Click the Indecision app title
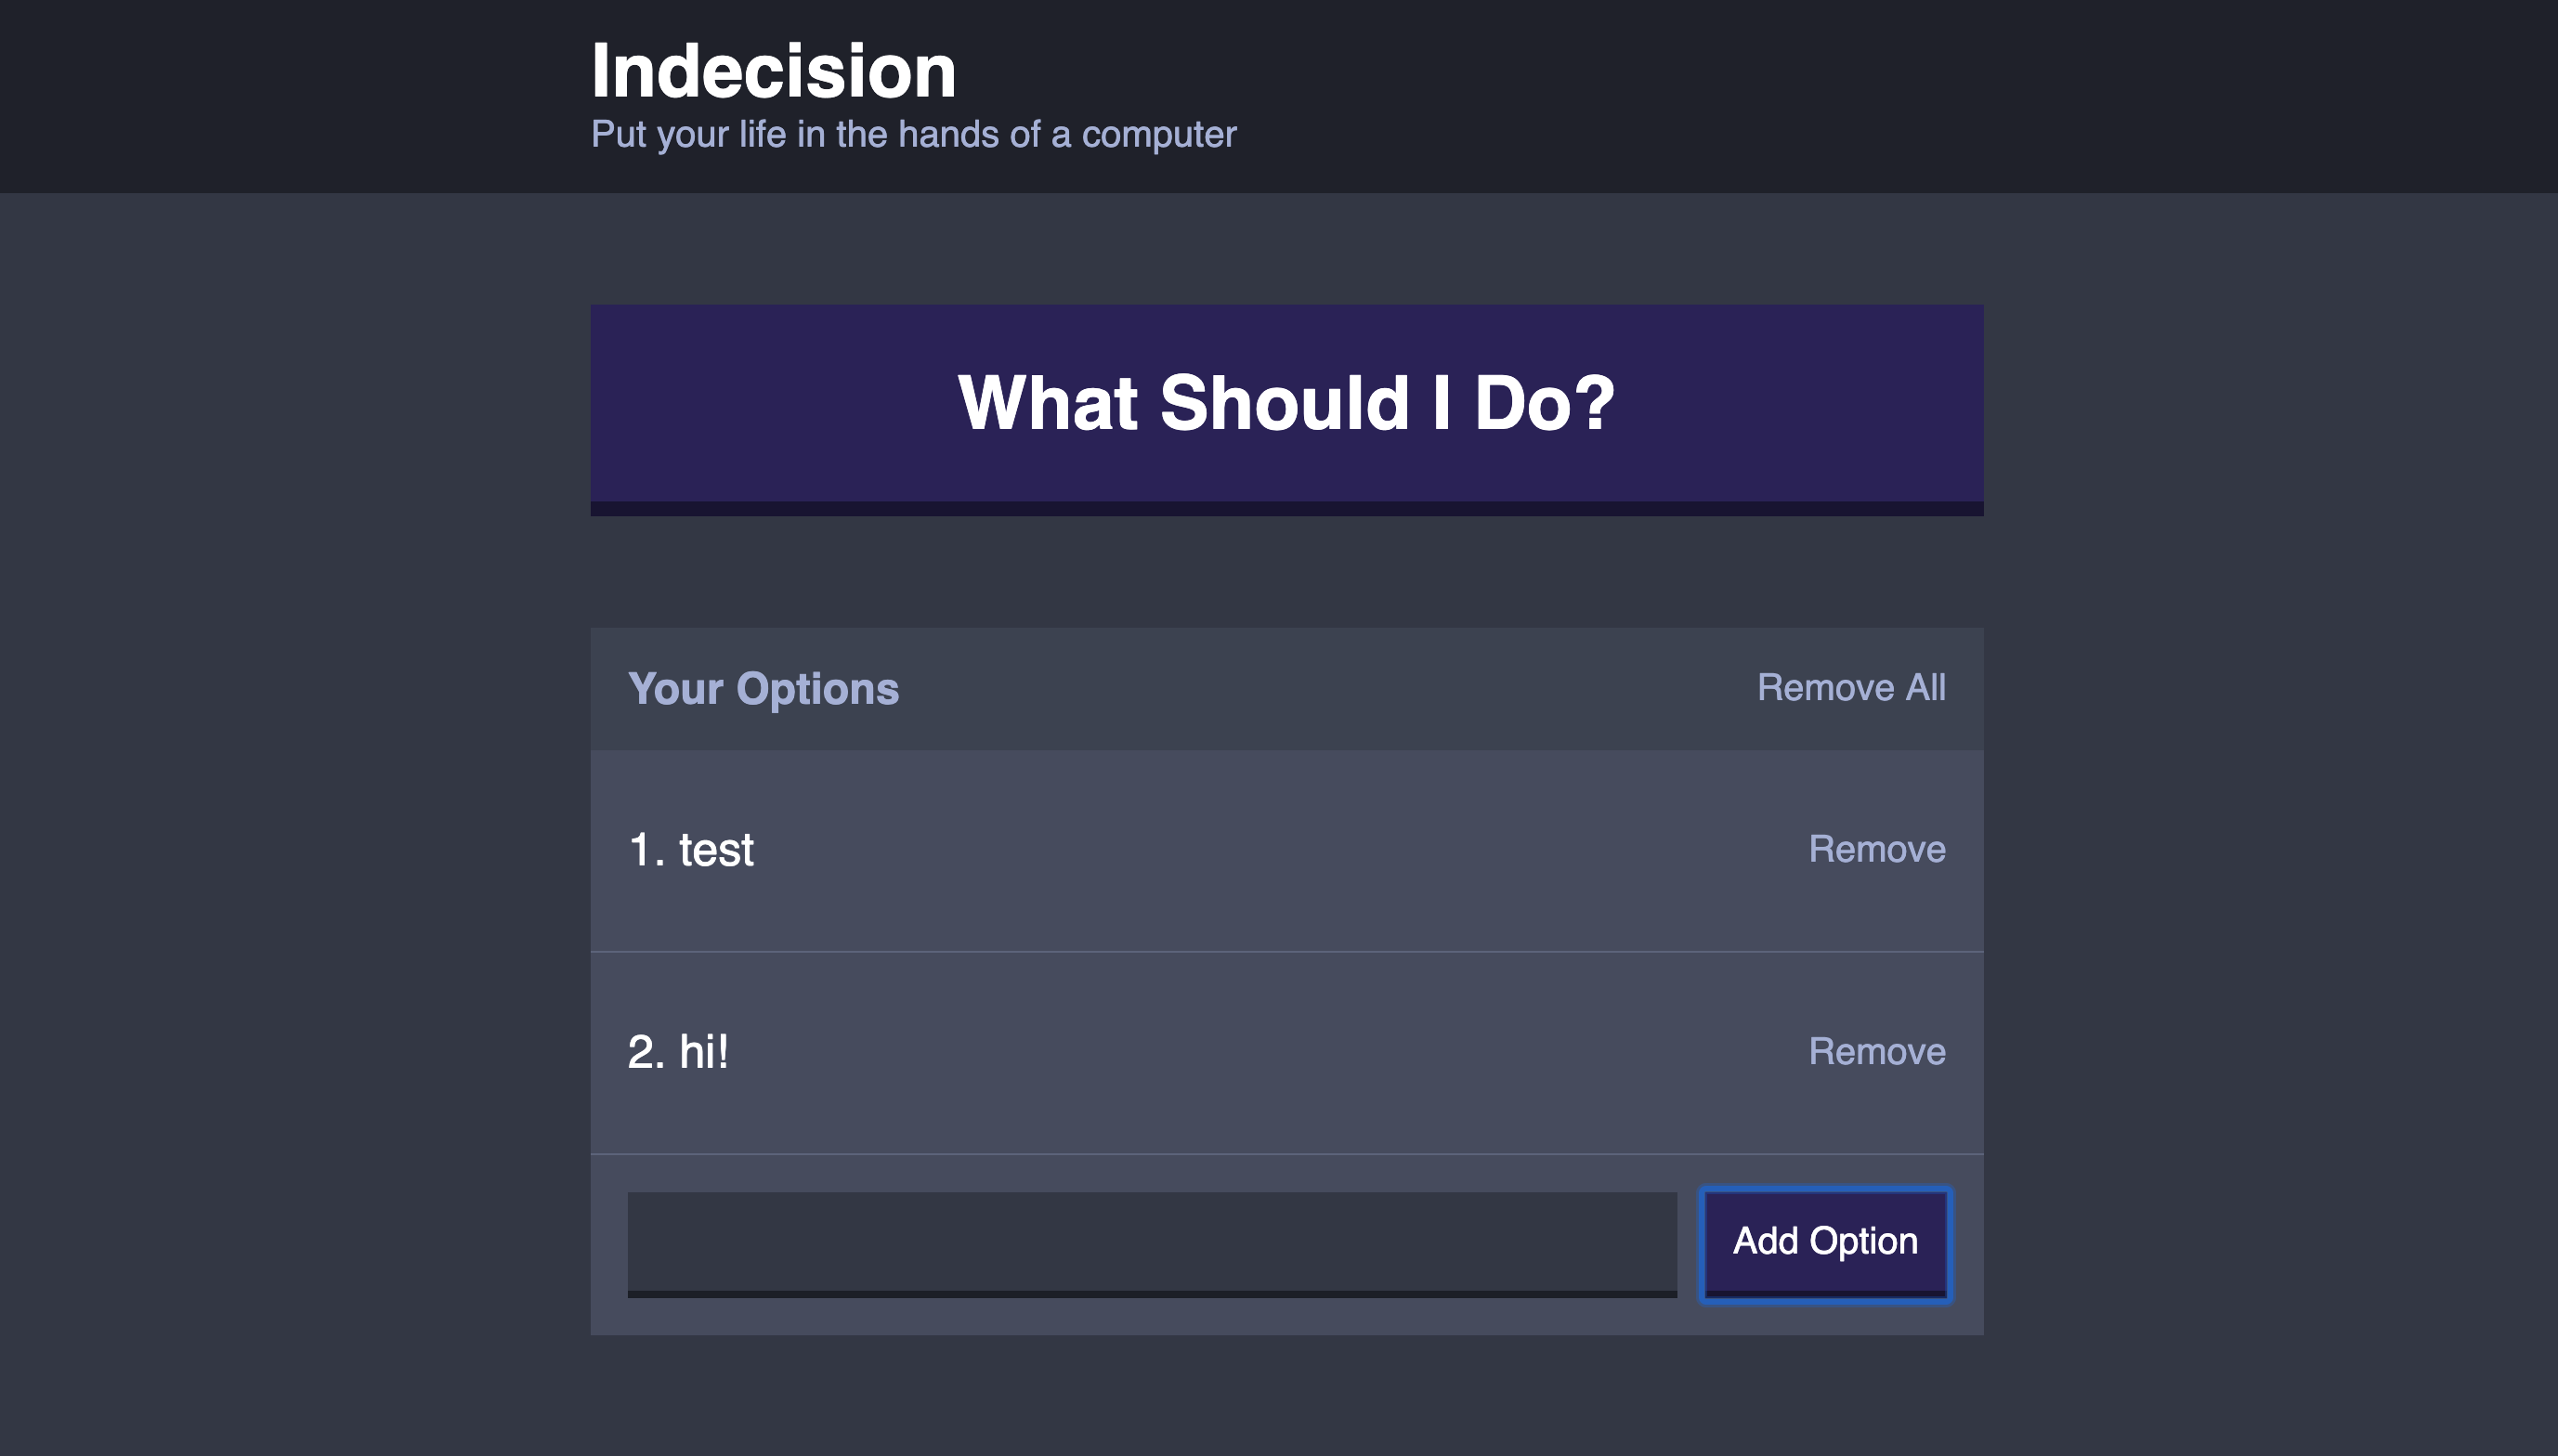Image resolution: width=2558 pixels, height=1456 pixels. 773,72
